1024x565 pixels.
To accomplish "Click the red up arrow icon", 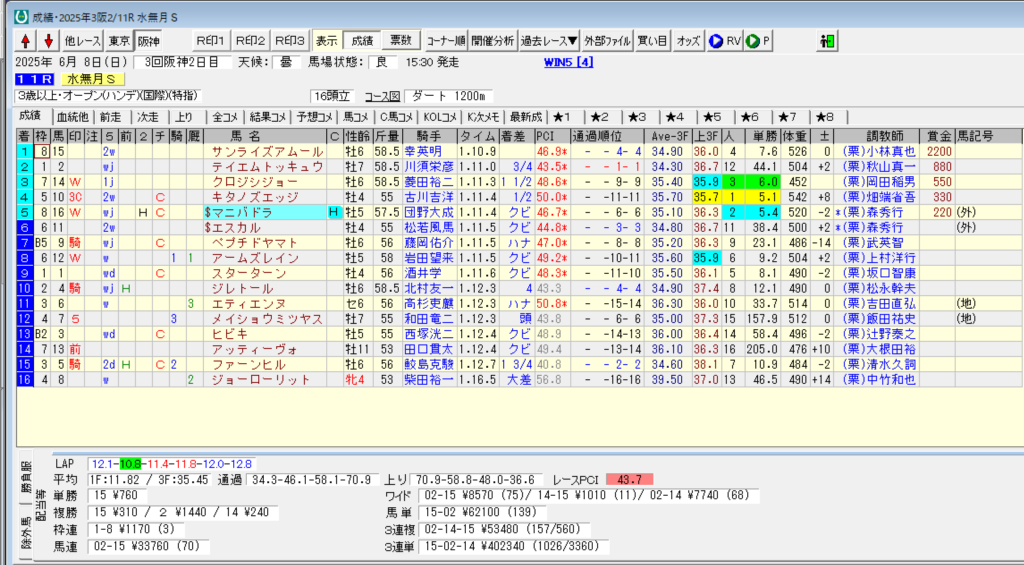I will (26, 41).
